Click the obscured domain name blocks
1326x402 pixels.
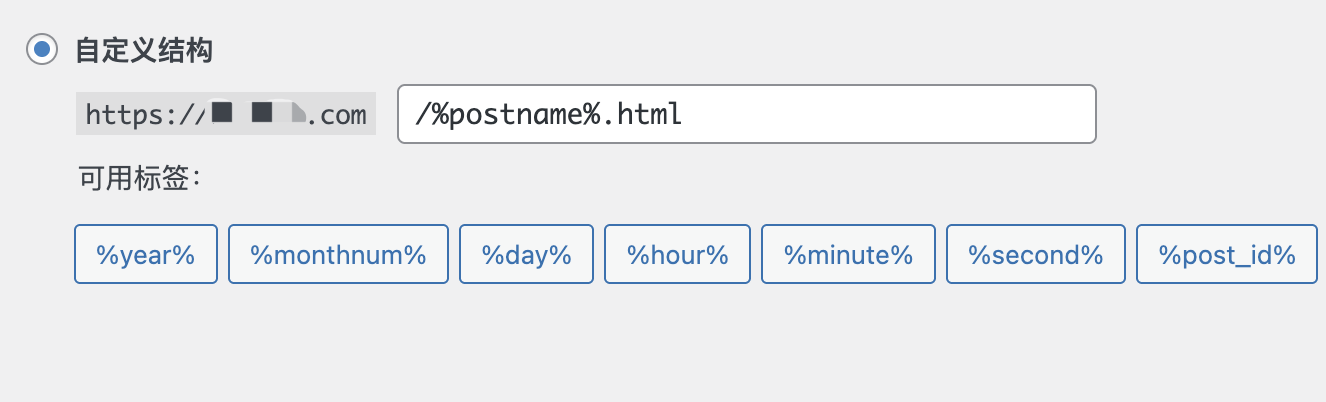[x=257, y=113]
